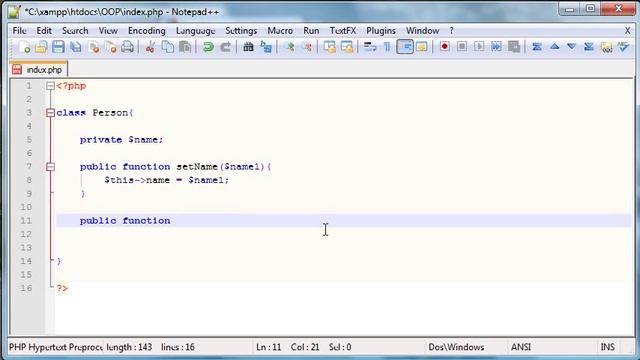Click the spell check ABC icon

pos(623,47)
